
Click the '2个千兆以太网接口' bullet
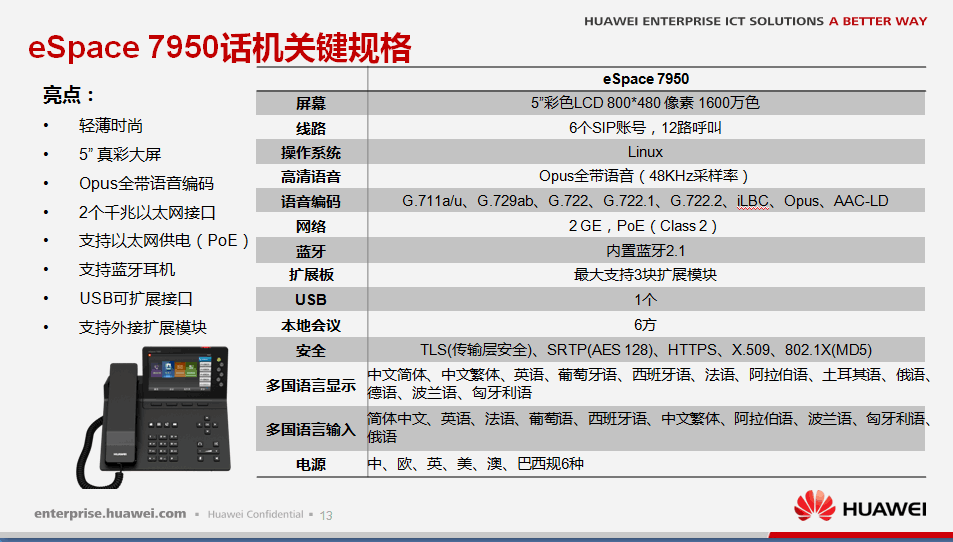(148, 213)
